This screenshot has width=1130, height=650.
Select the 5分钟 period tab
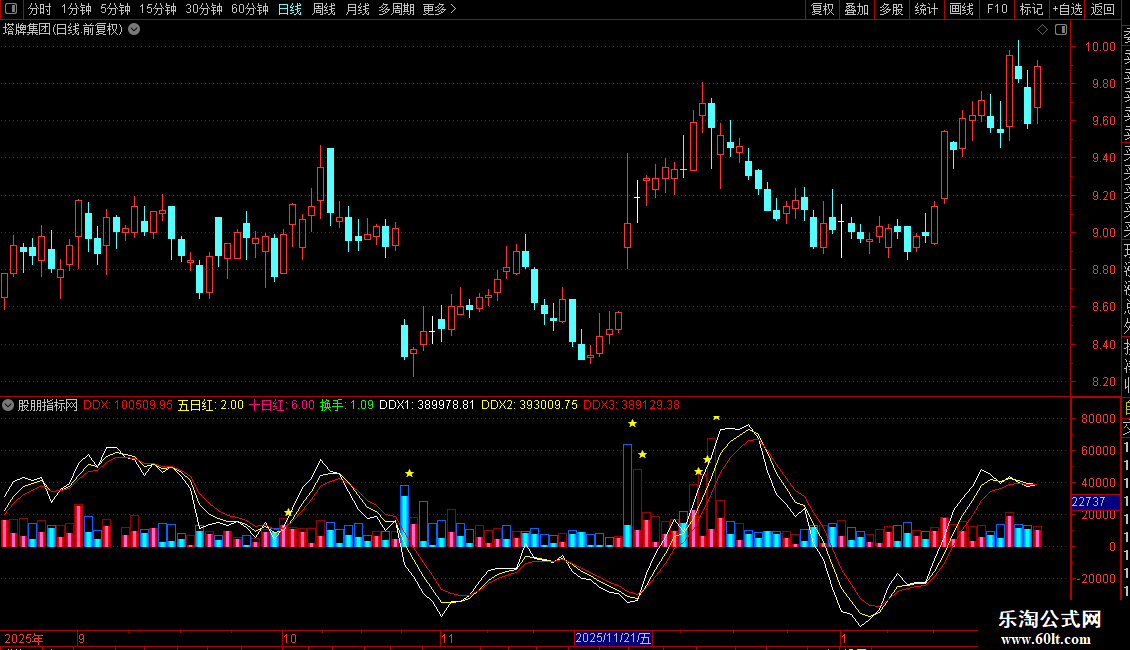(115, 9)
